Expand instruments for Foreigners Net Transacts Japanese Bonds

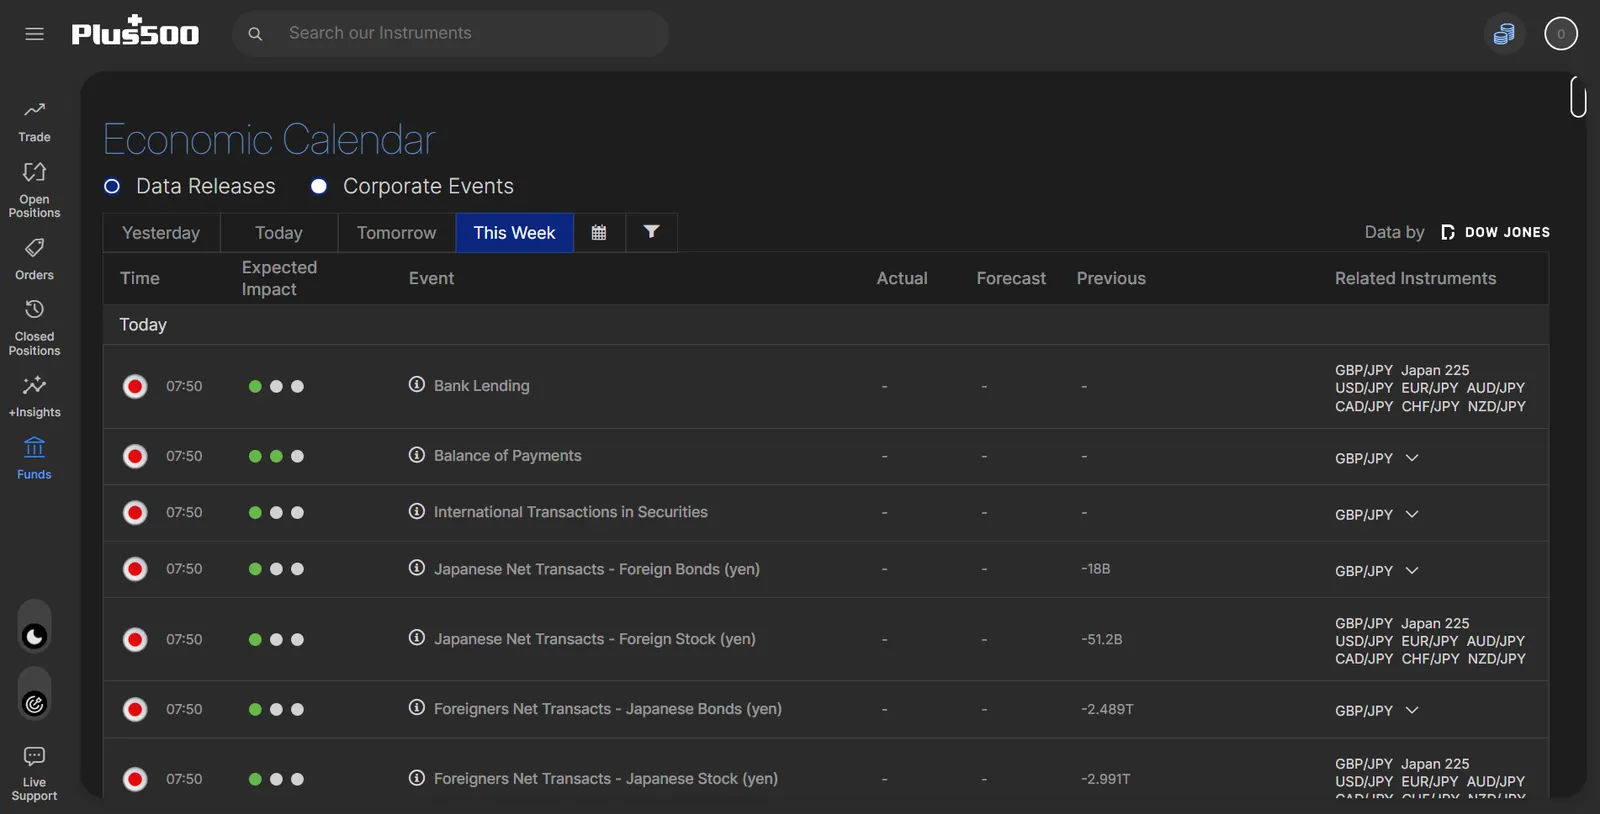1412,711
